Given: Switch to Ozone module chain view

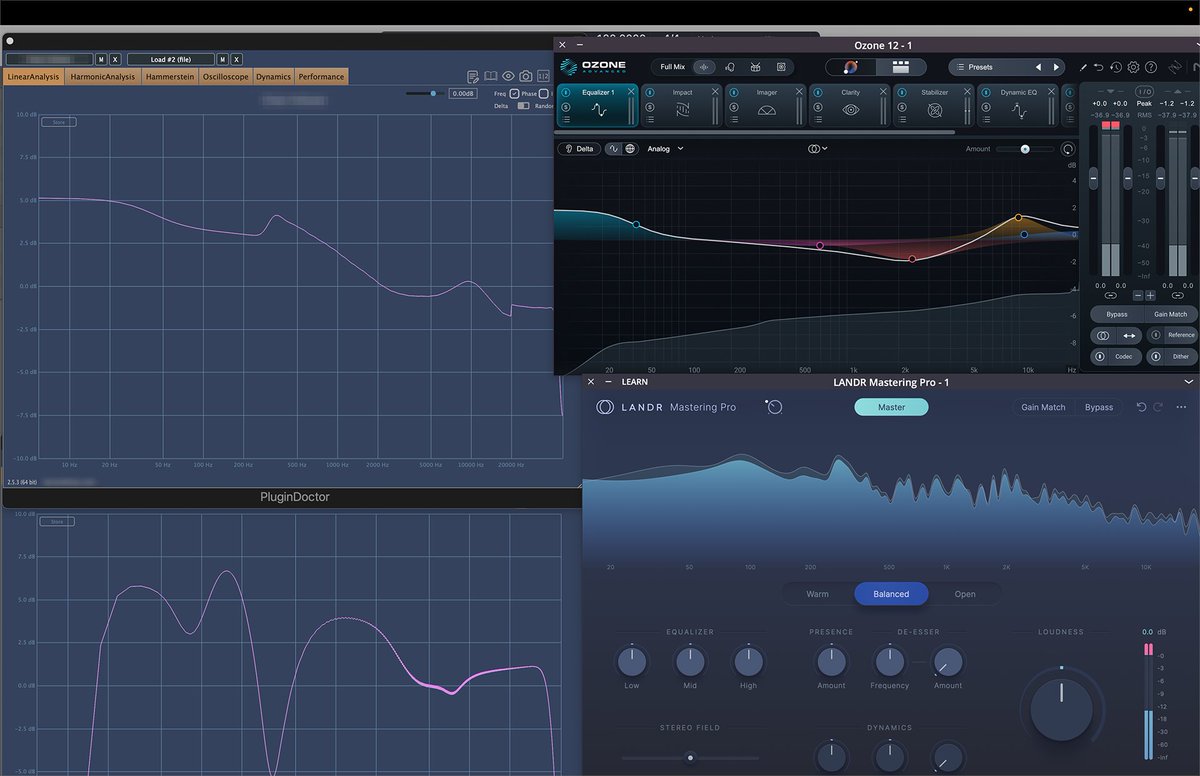Looking at the screenshot, I should [x=901, y=67].
